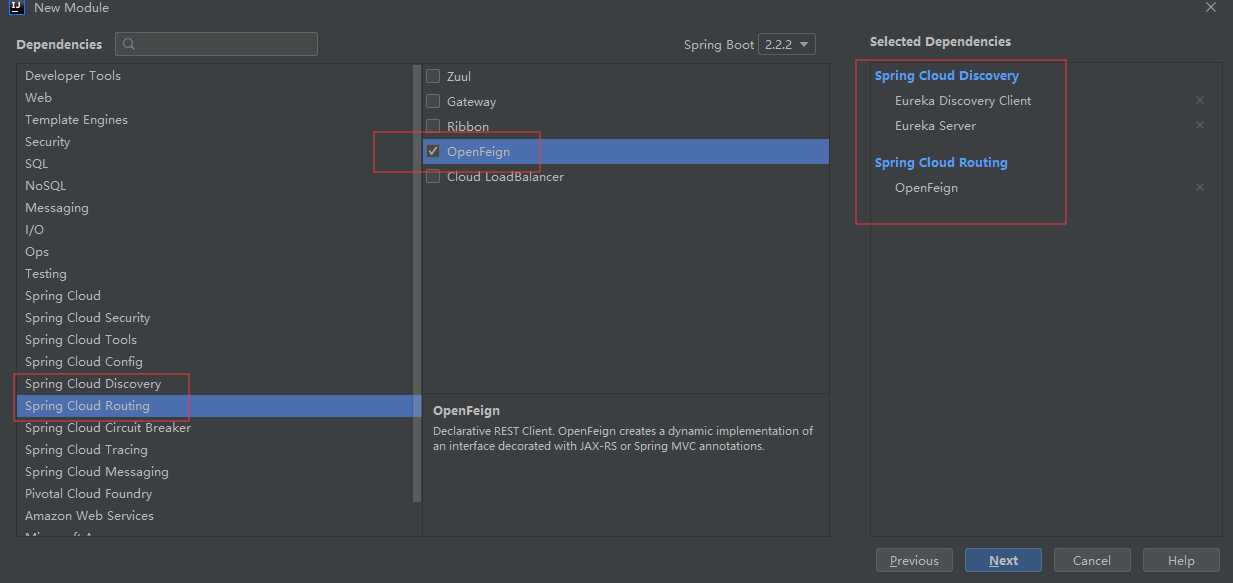Remove Eureka Server from selected dependencies
The width and height of the screenshot is (1233, 583).
coord(1200,125)
